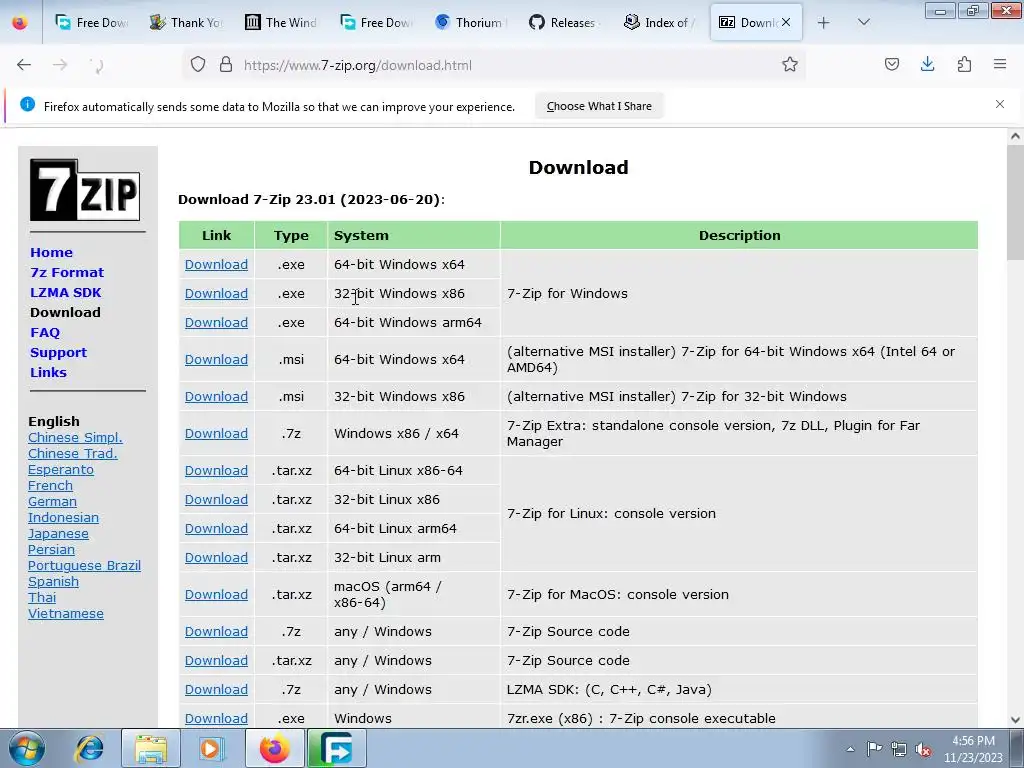Click the scrollbar down arrow
Screen dimensions: 1024x768
point(1015,720)
